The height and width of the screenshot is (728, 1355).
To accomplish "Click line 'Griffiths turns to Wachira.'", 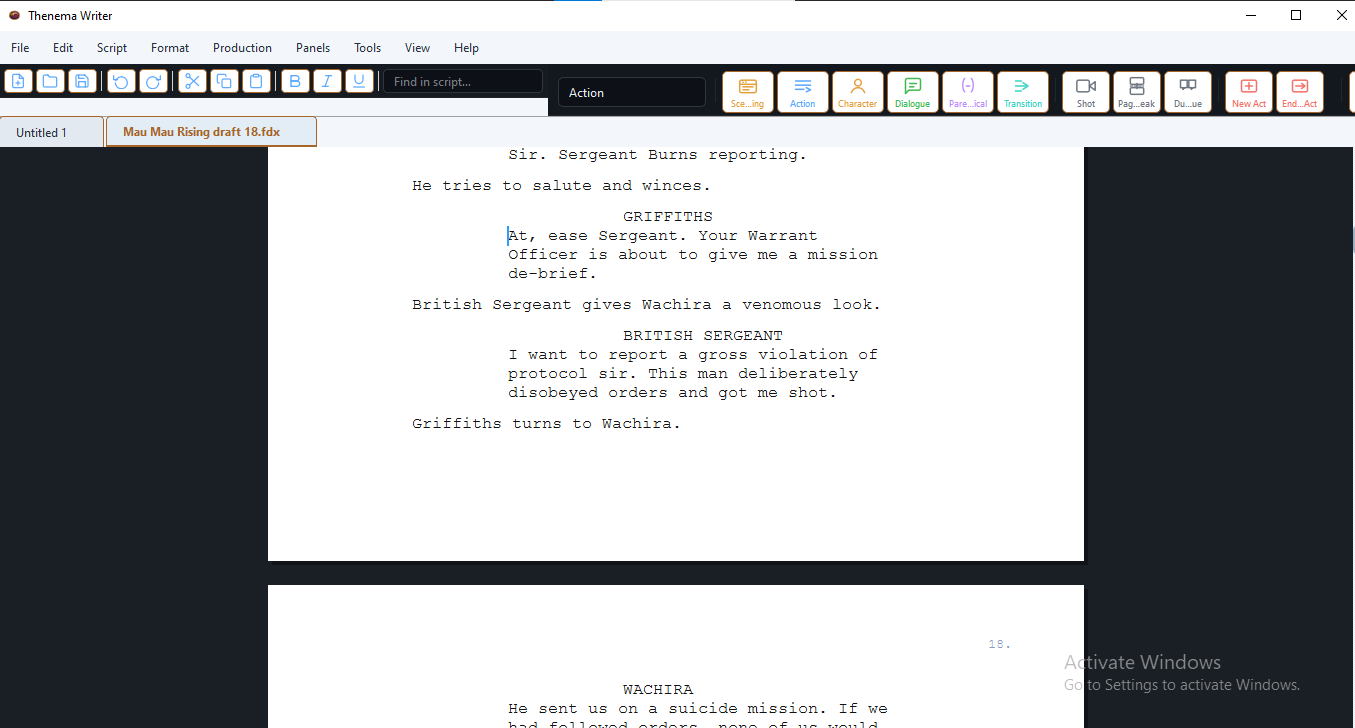I will pos(547,424).
